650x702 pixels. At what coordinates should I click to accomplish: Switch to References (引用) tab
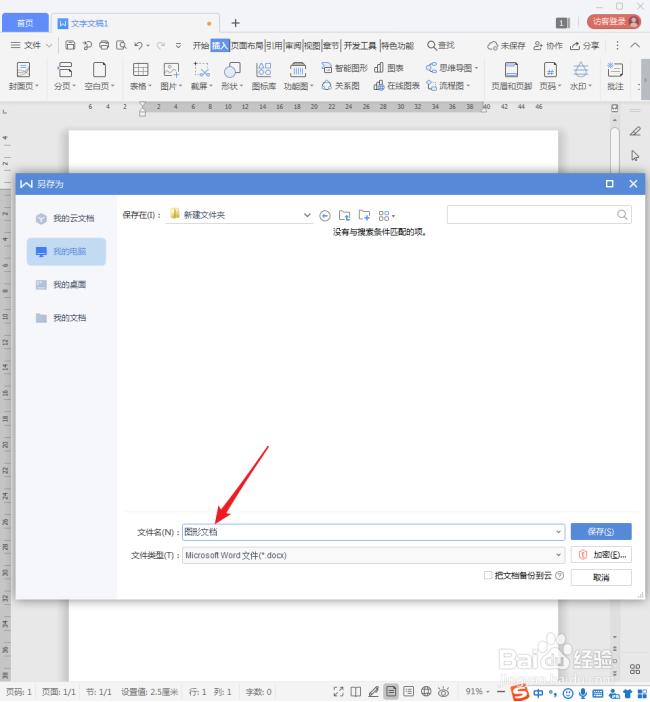274,45
